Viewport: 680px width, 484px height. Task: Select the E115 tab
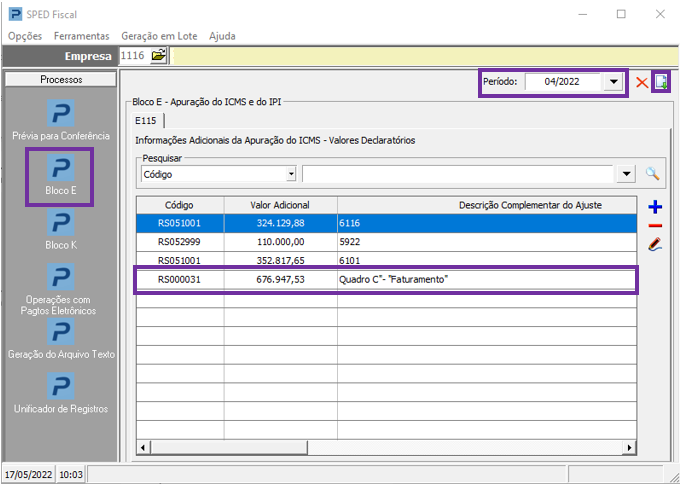(146, 121)
